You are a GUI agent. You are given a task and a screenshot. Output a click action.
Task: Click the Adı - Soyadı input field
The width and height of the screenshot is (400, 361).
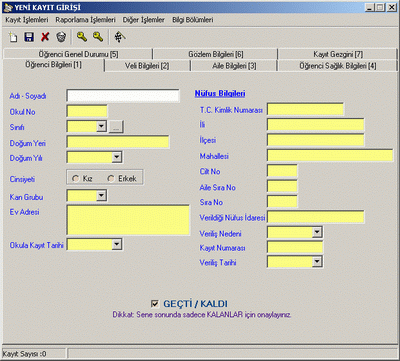[123, 96]
